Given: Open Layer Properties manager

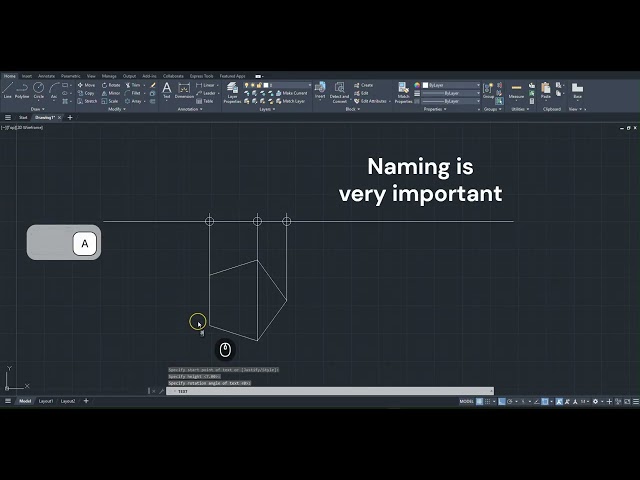Looking at the screenshot, I should (x=232, y=93).
